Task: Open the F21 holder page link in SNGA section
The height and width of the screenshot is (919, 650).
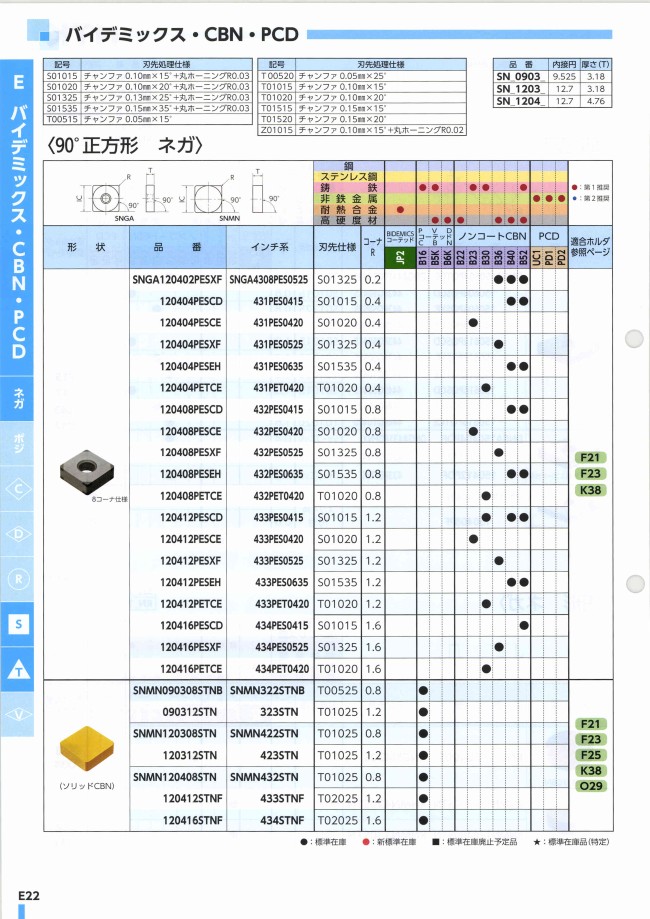Action: [x=588, y=457]
